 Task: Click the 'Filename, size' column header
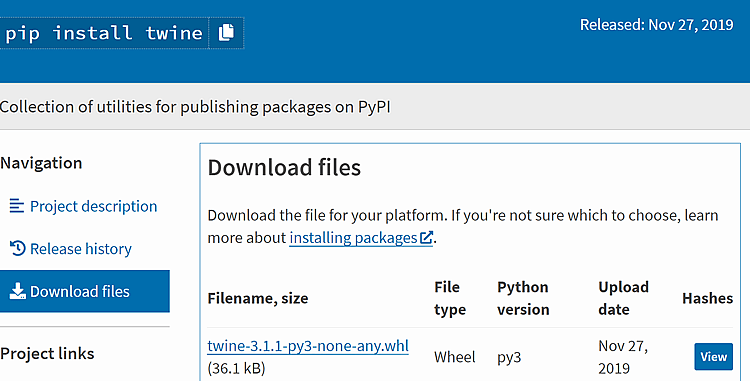click(x=258, y=298)
